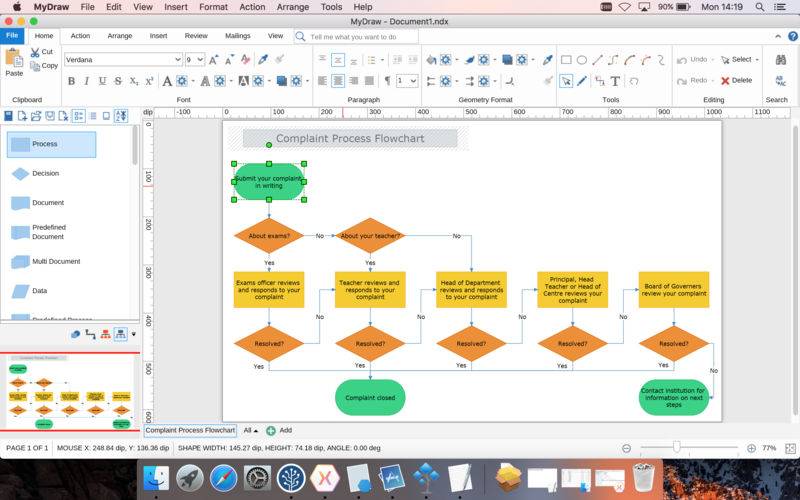Image resolution: width=800 pixels, height=500 pixels.
Task: Click the Open Folder icon
Action: (36, 116)
